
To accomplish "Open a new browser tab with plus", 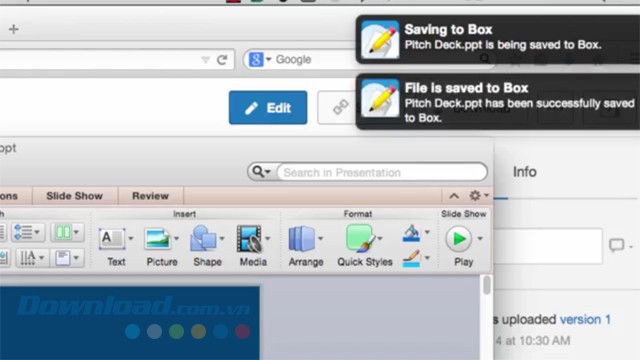I will pos(13,29).
